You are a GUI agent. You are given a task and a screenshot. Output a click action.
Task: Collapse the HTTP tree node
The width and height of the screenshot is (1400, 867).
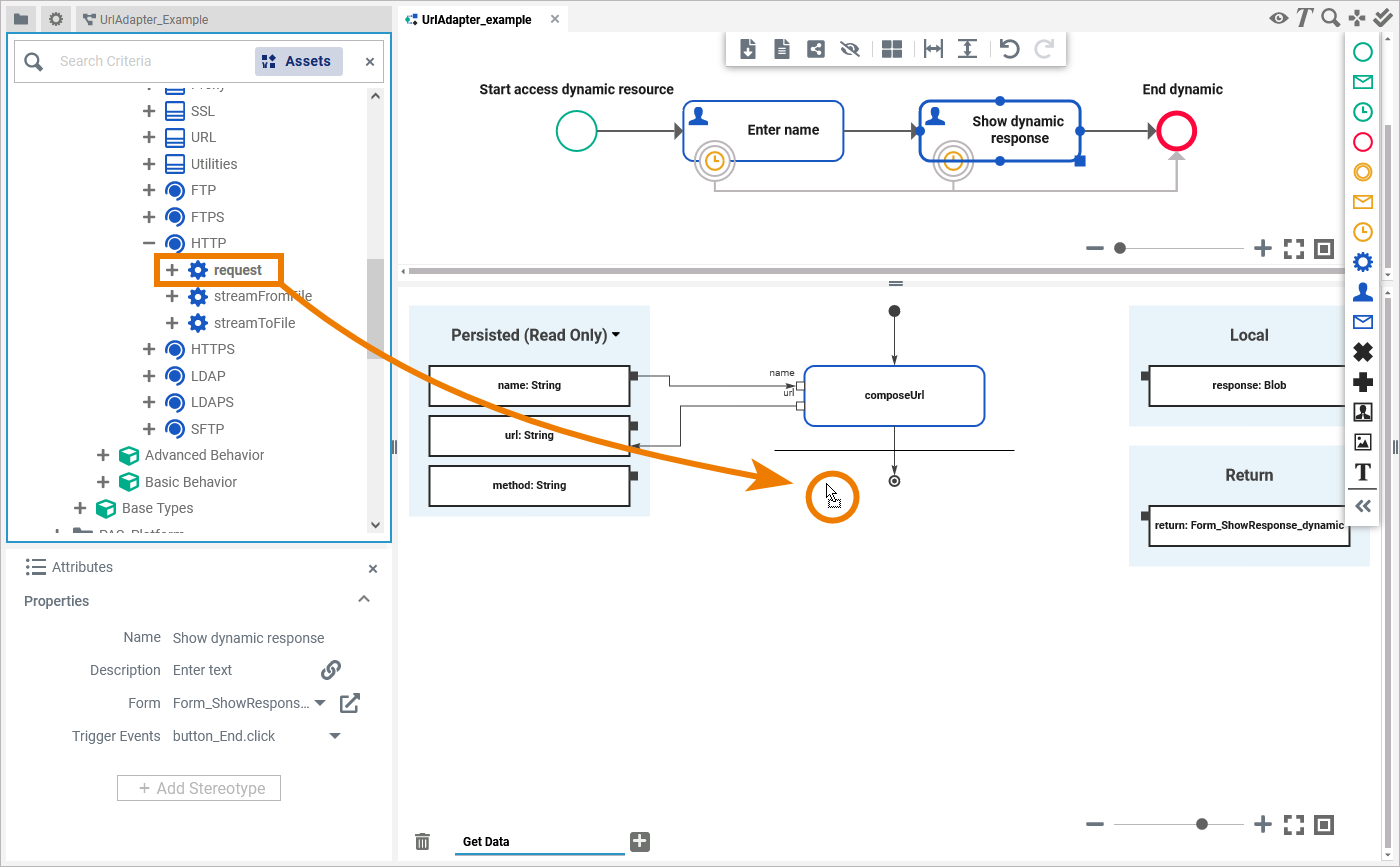point(149,243)
